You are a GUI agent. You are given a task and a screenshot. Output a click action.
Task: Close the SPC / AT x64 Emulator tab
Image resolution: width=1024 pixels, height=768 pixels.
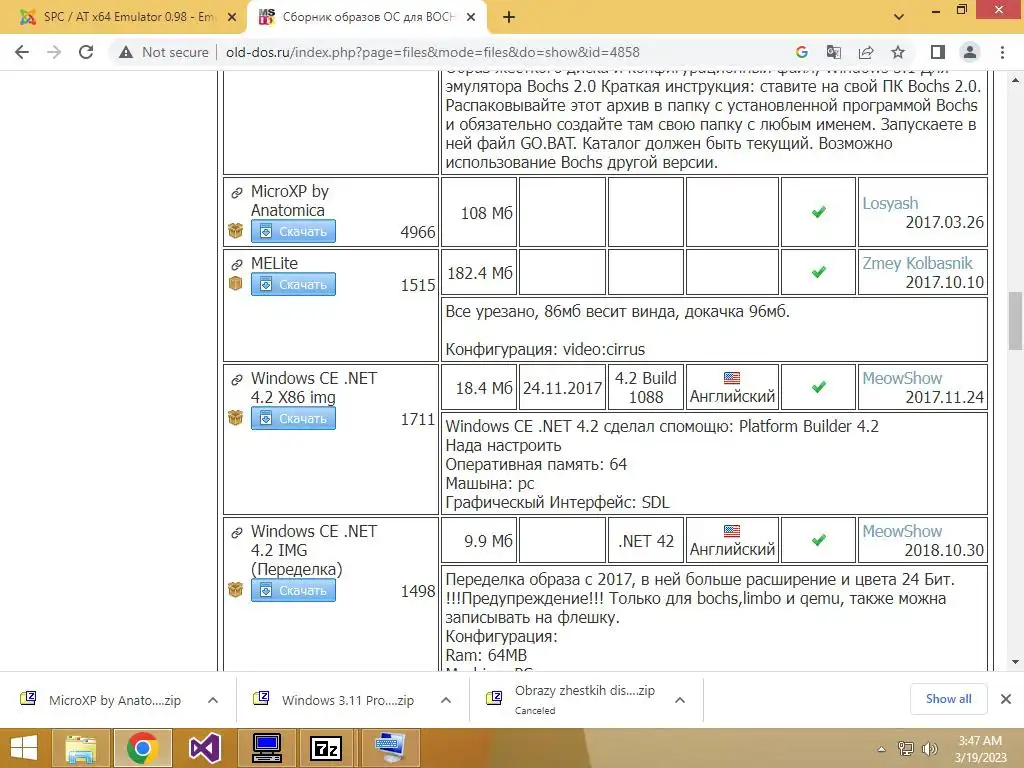[x=232, y=17]
